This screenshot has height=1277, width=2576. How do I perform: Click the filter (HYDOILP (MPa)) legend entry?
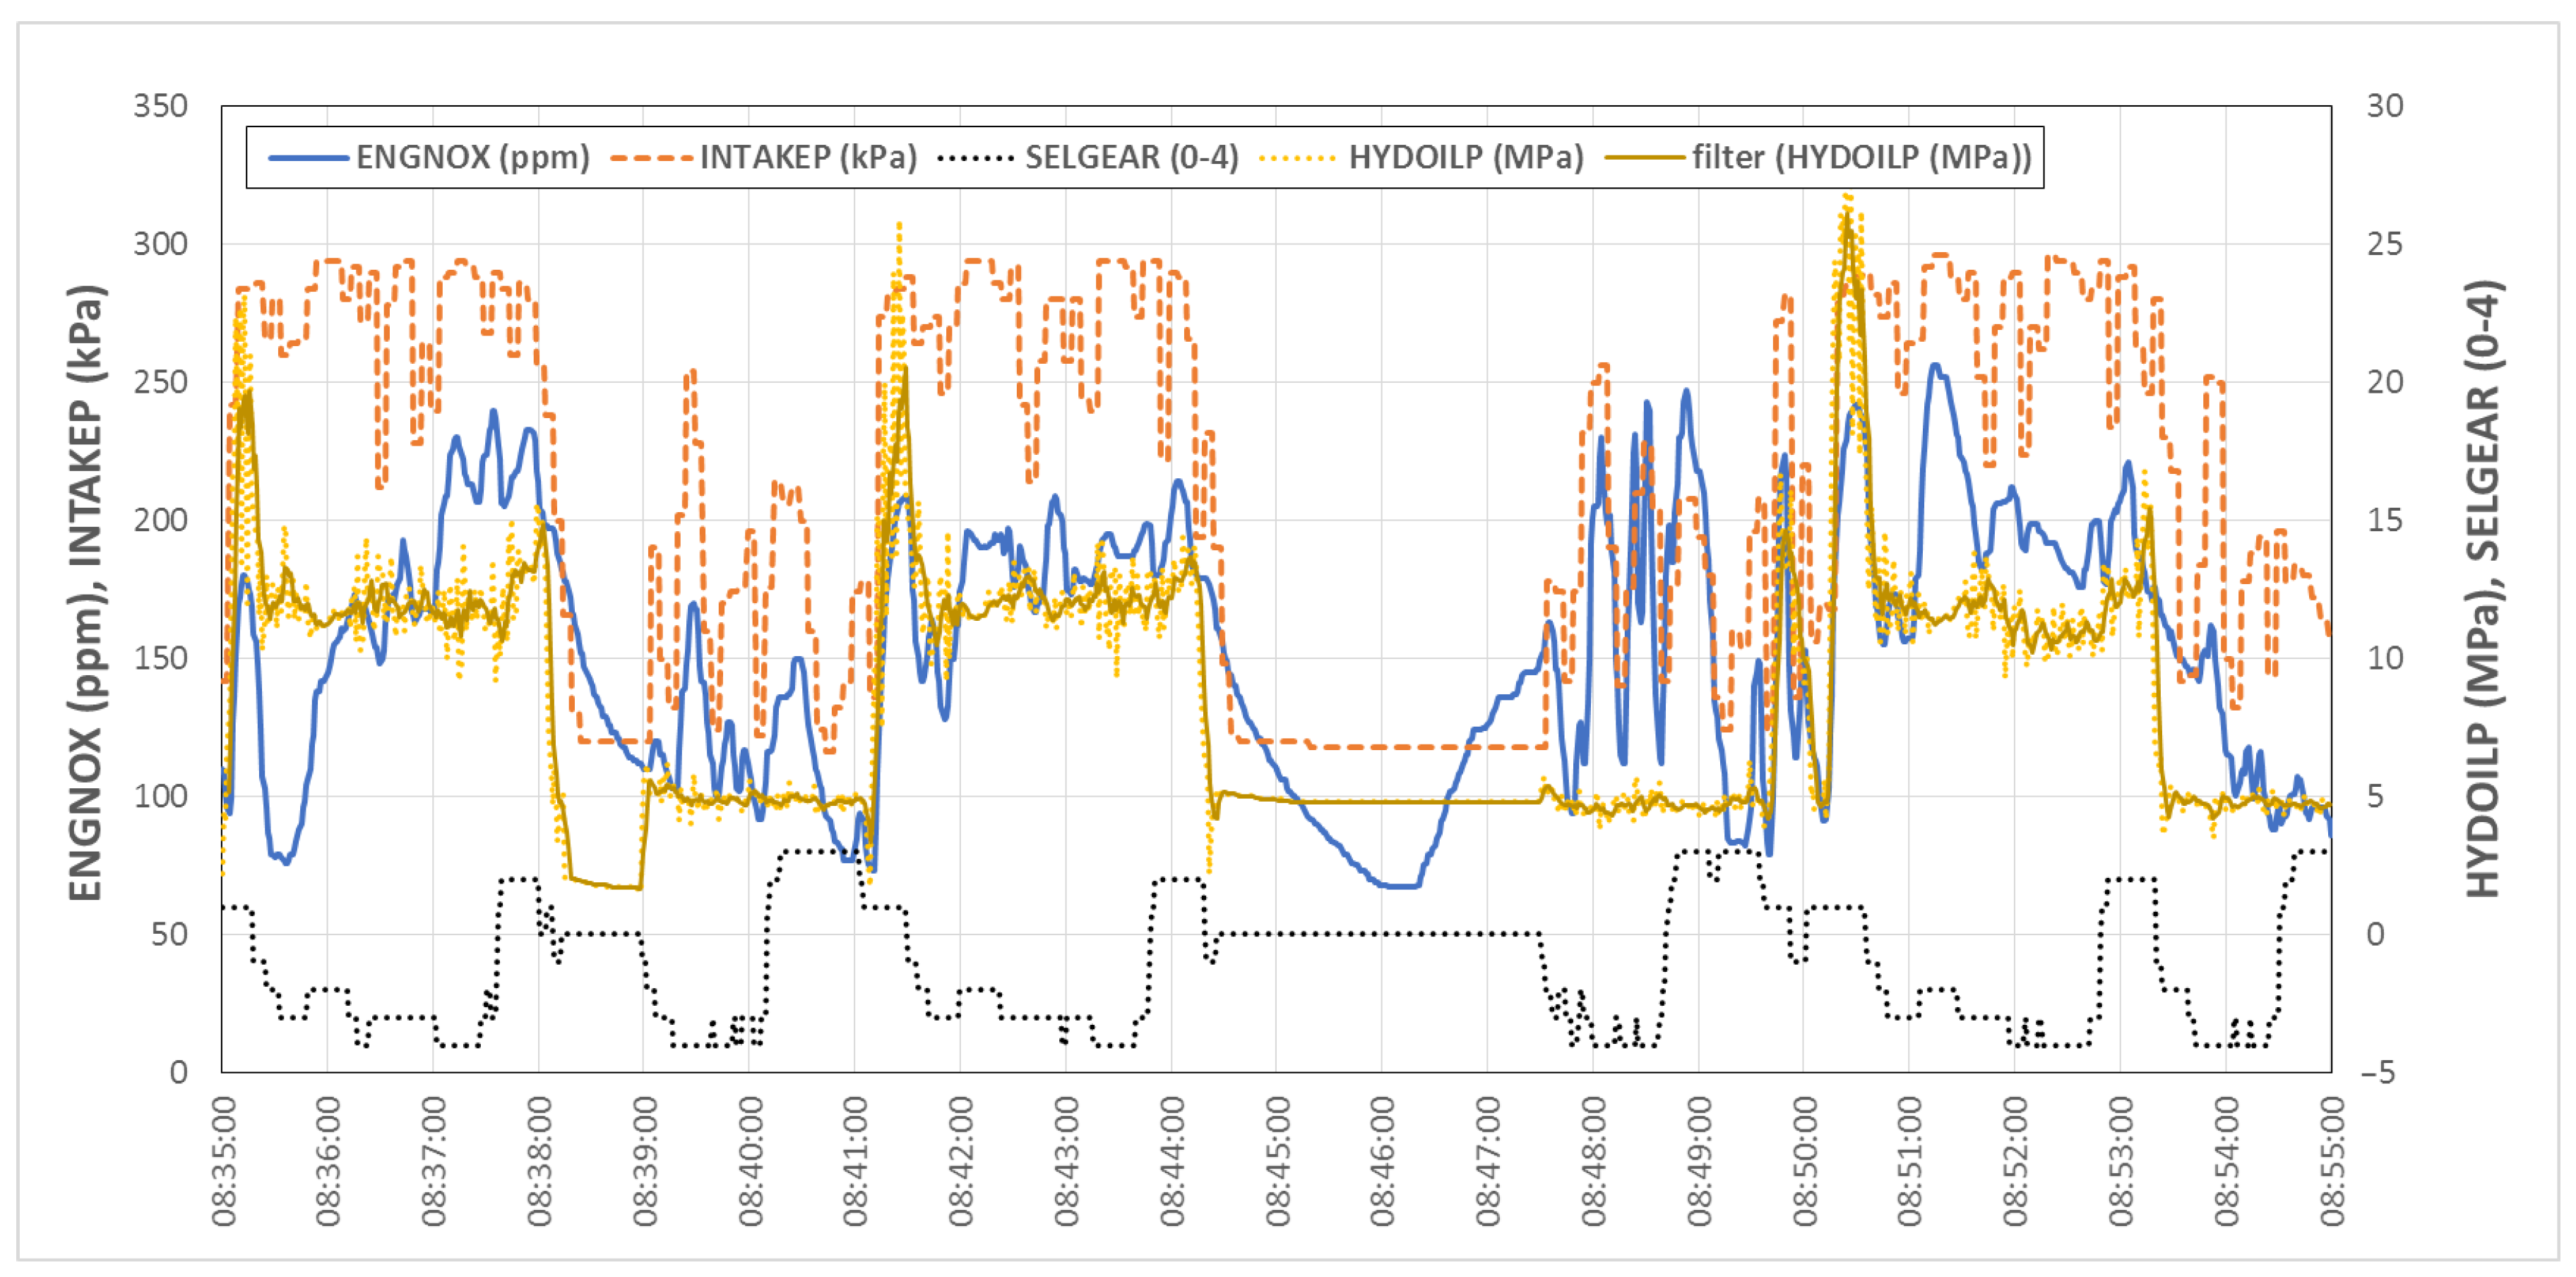tap(1861, 158)
